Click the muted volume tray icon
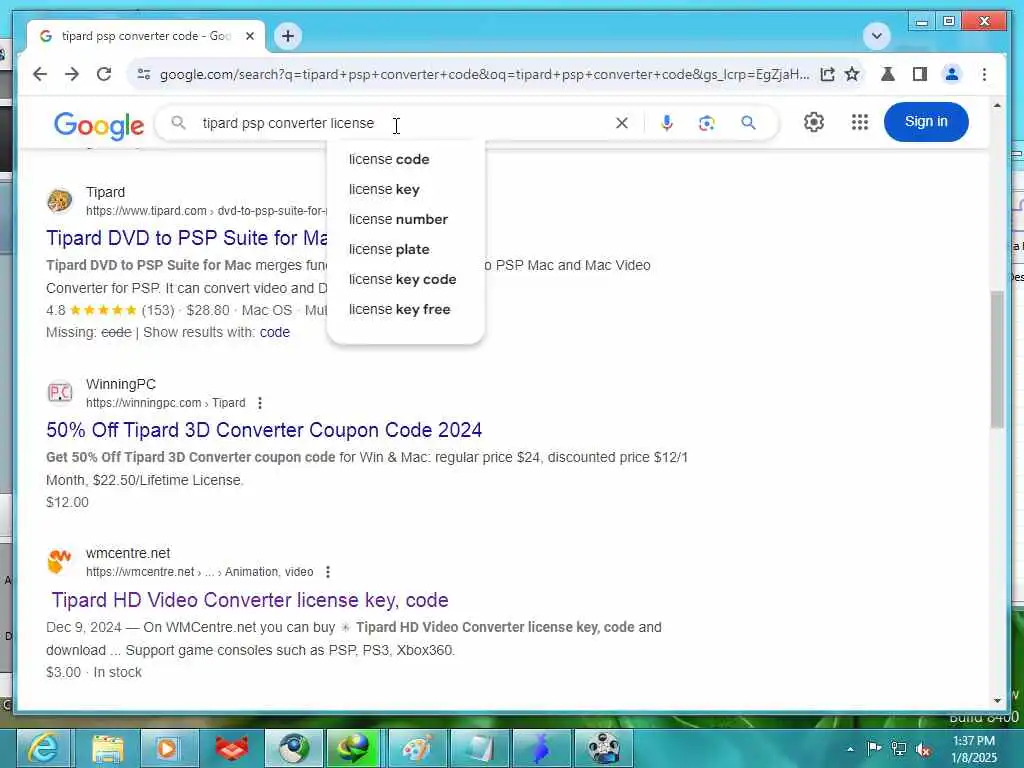The image size is (1024, 768). (923, 749)
